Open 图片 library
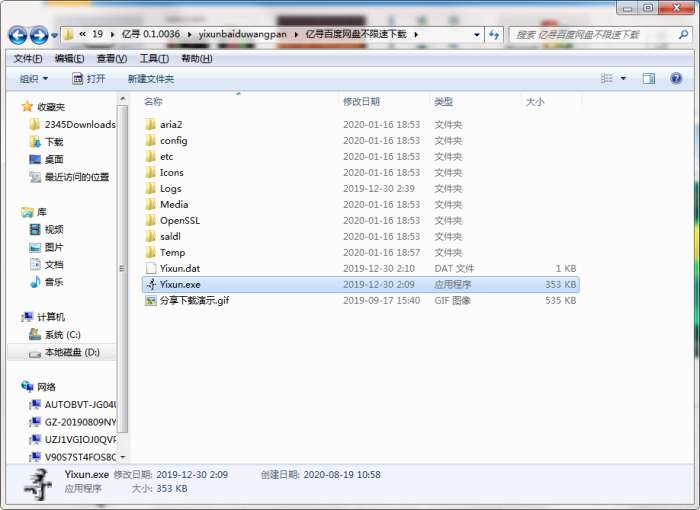 [x=46, y=247]
